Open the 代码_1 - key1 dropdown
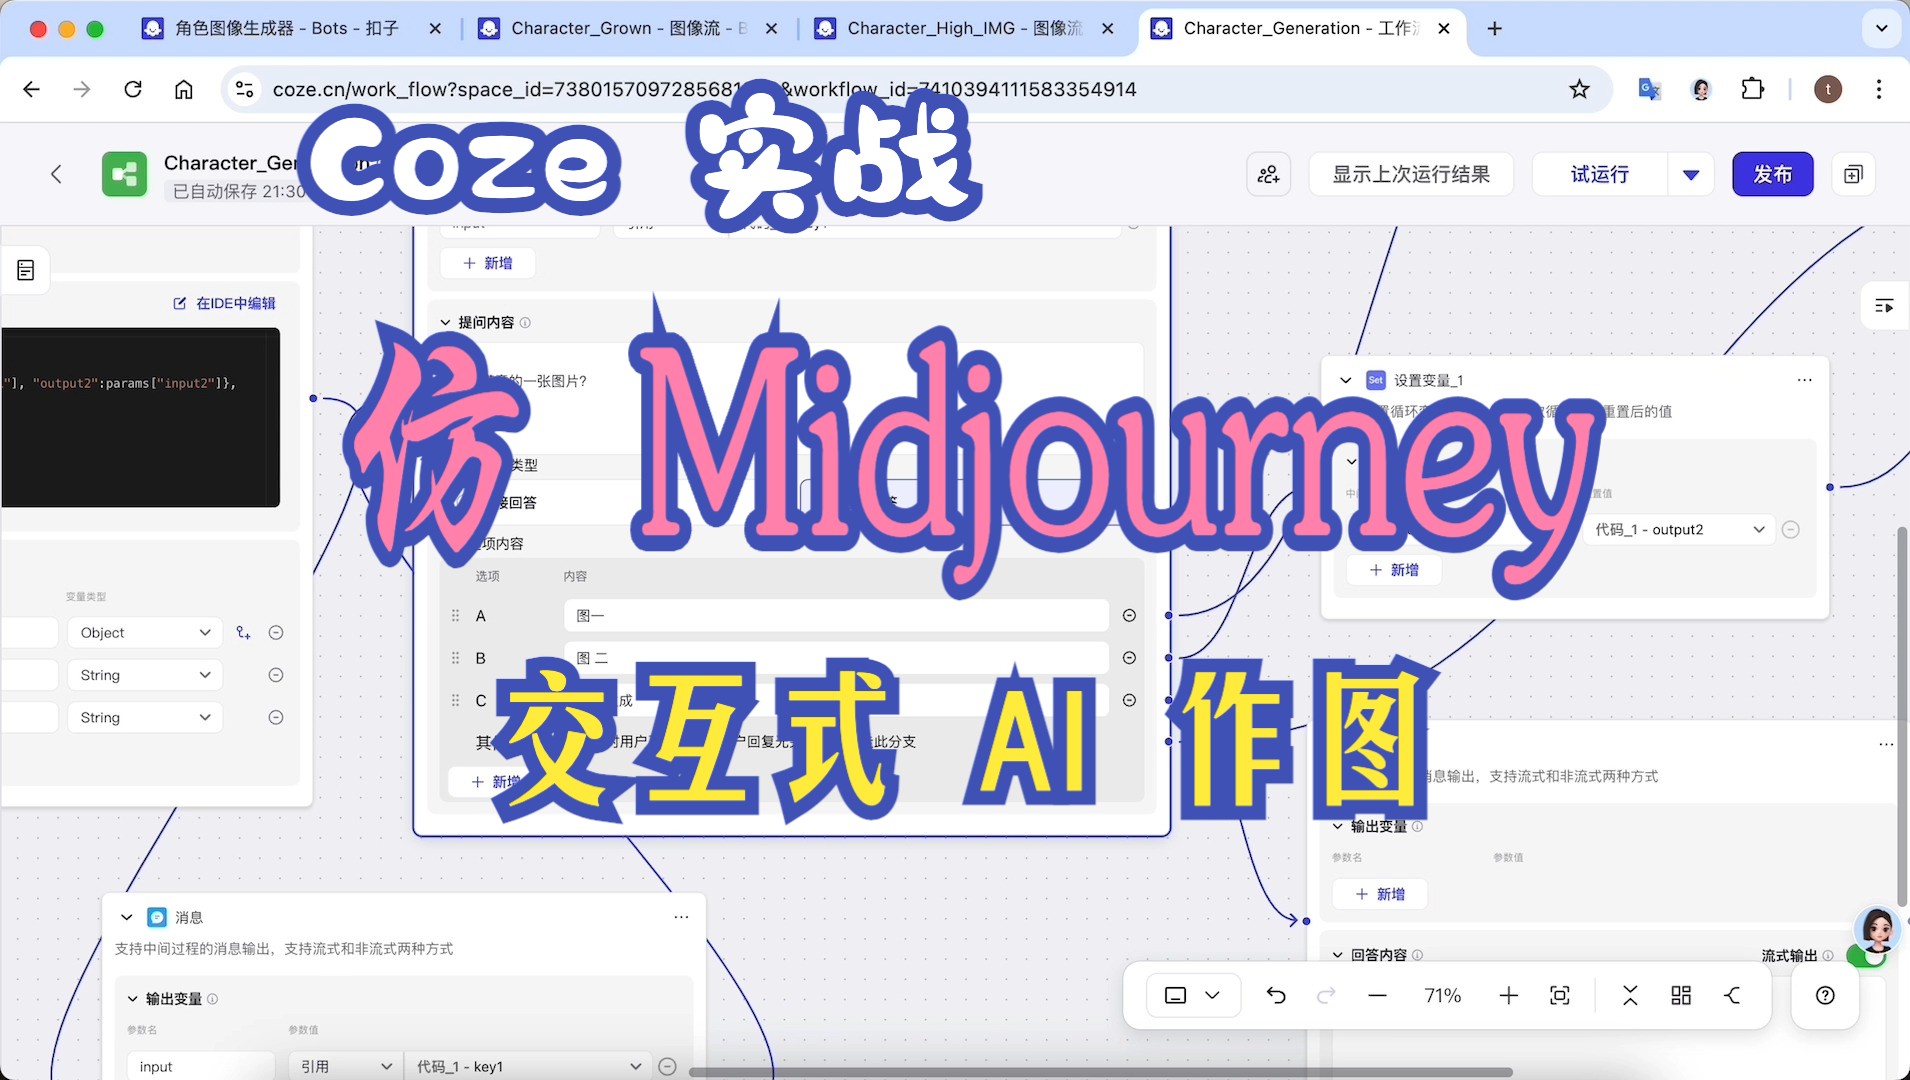 [x=528, y=1067]
